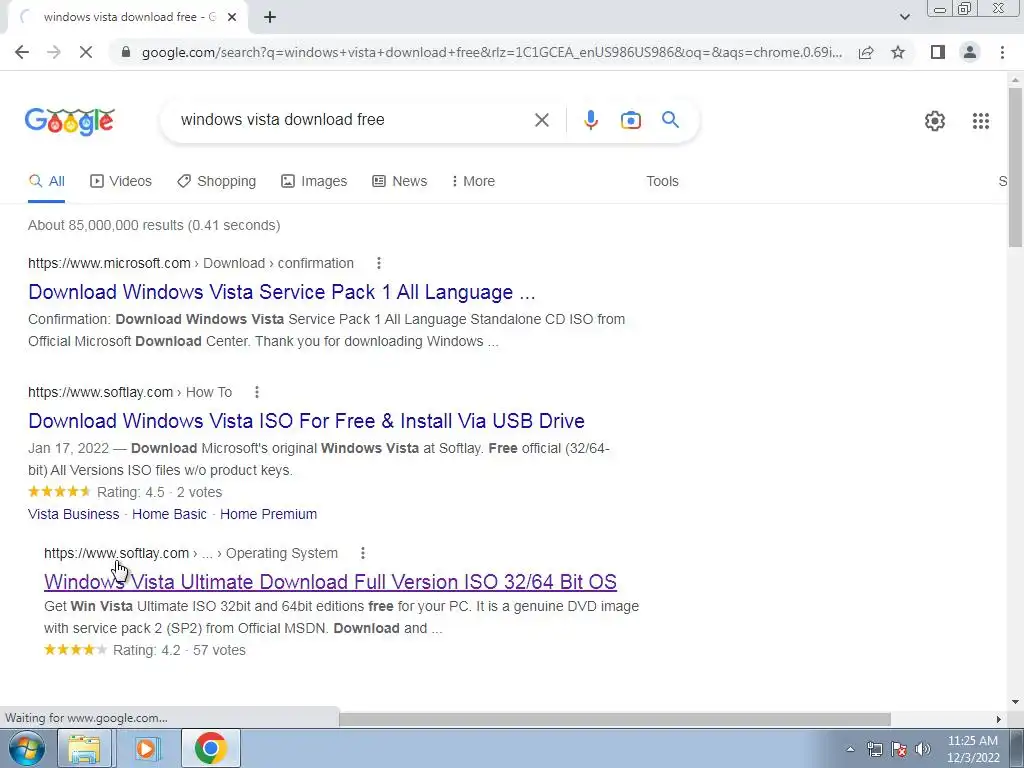This screenshot has height=768, width=1024.
Task: Close the 'windows vista download free' tab
Action: pyautogui.click(x=232, y=18)
